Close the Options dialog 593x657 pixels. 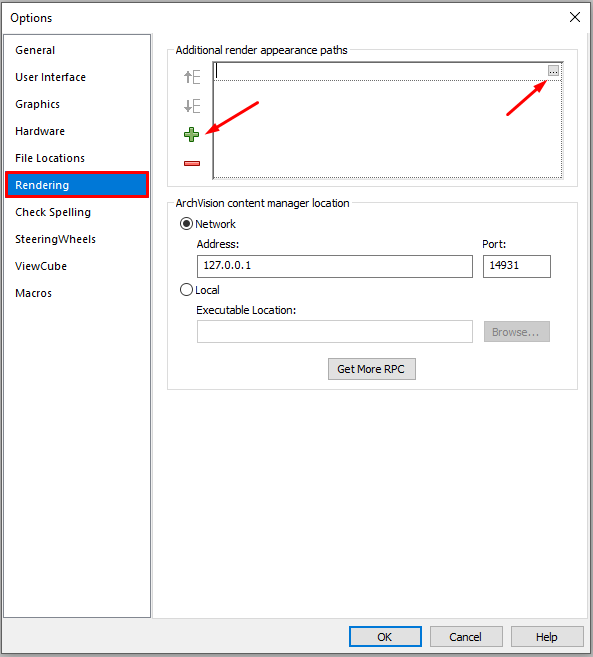575,17
